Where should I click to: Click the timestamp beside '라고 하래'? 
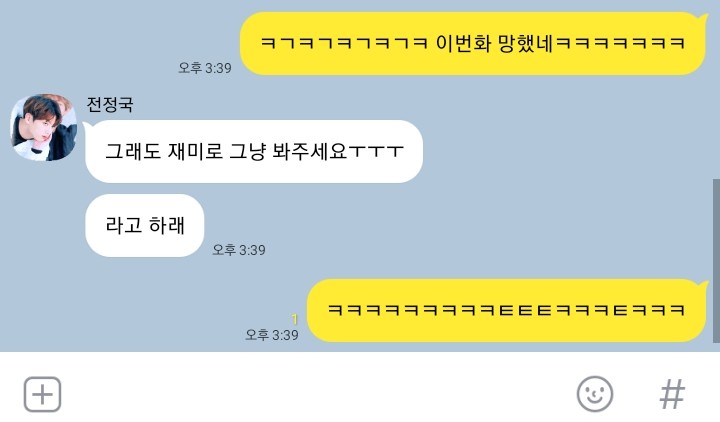tap(239, 250)
